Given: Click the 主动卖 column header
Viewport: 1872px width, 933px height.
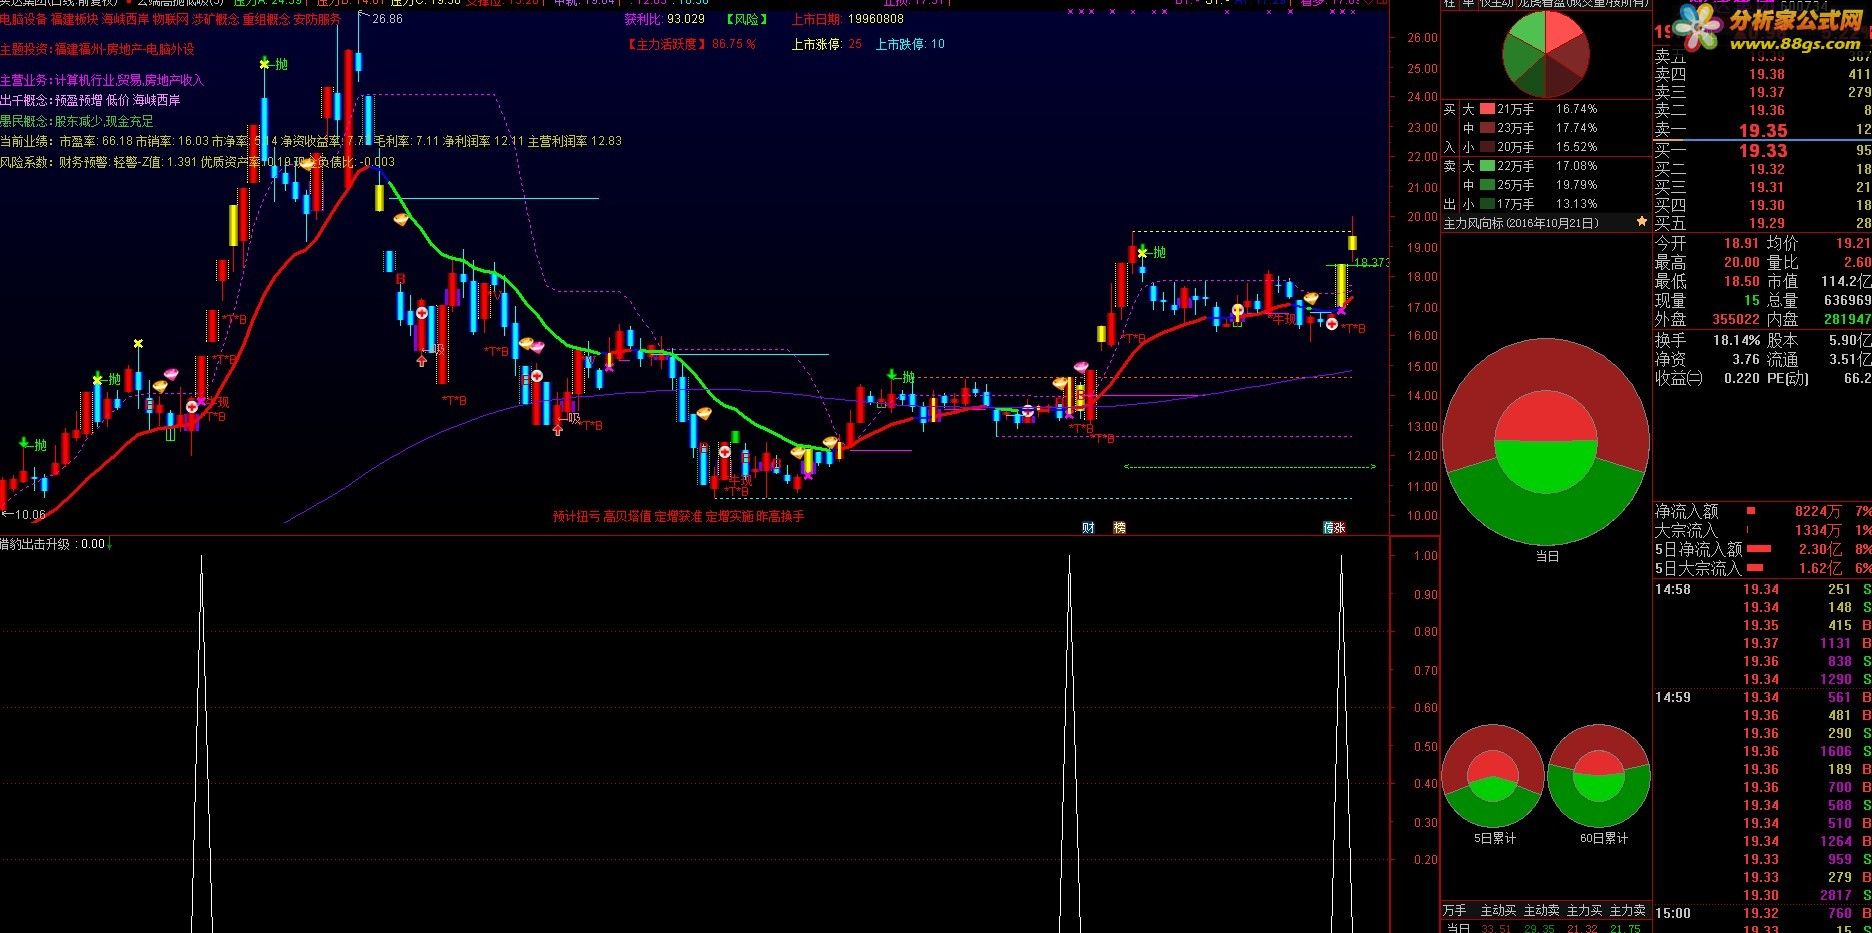Looking at the screenshot, I should 1541,910.
